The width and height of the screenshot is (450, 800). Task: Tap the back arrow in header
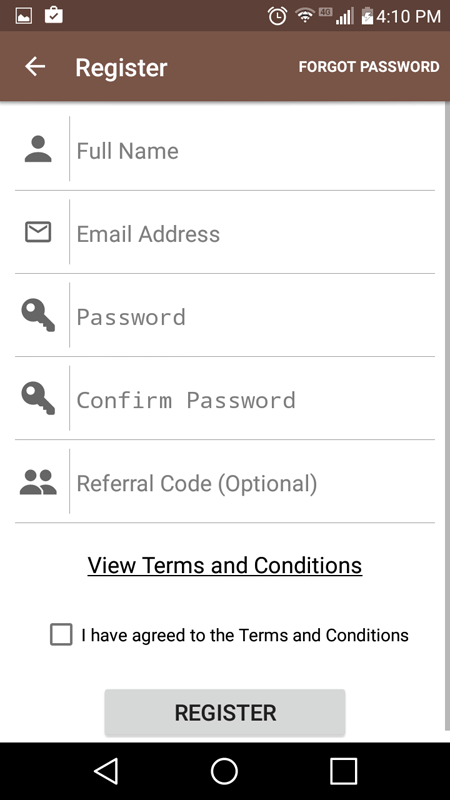[35, 66]
